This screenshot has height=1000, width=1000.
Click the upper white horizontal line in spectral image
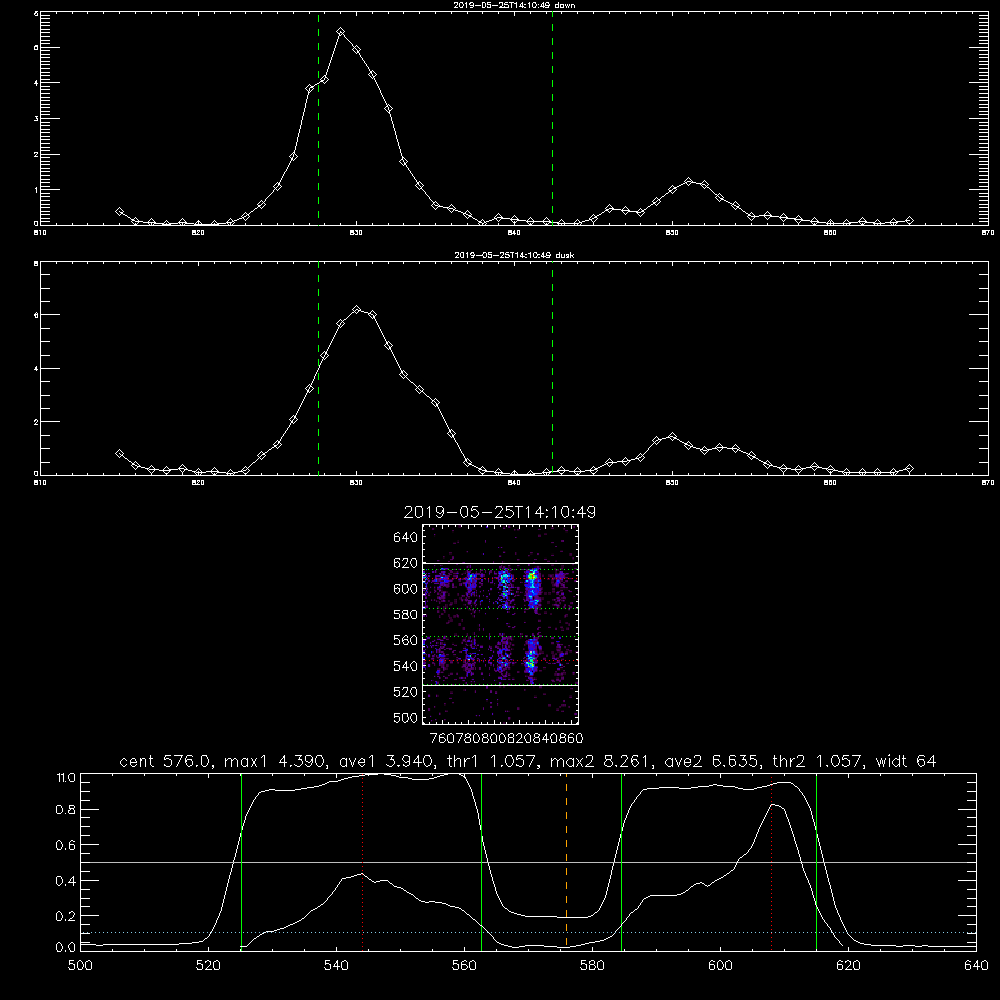pos(501,563)
